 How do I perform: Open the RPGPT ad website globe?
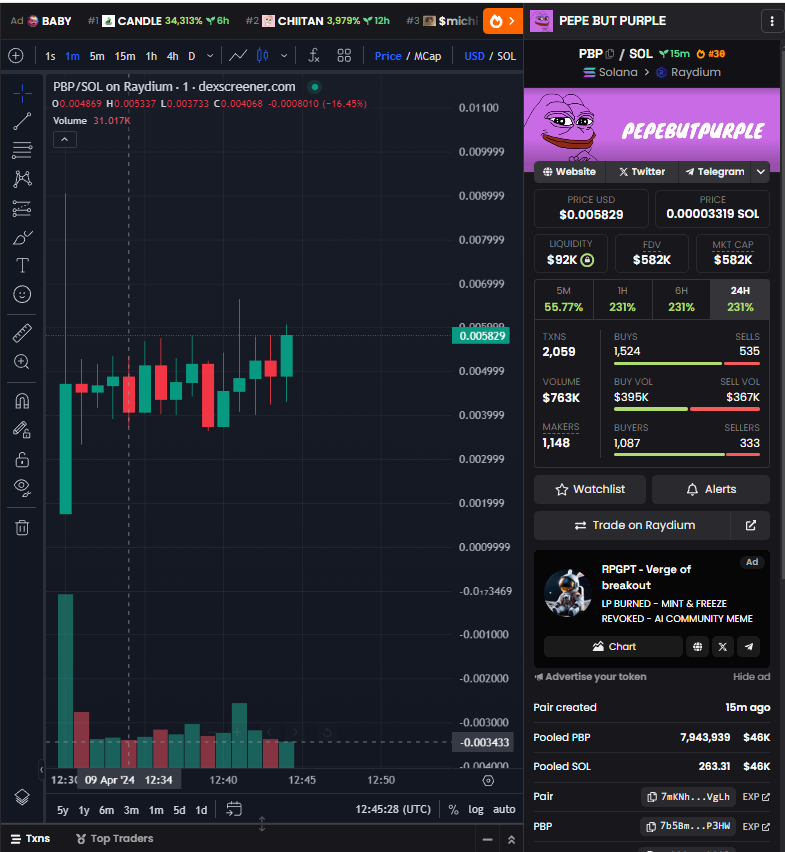(698, 647)
